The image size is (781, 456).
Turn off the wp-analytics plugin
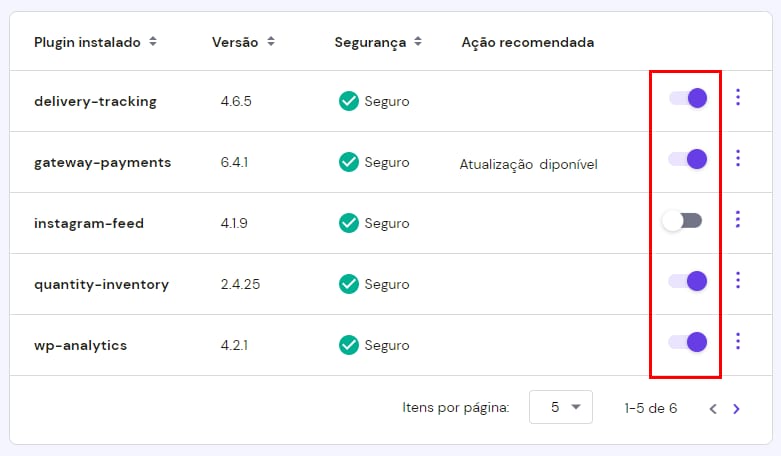click(x=687, y=342)
